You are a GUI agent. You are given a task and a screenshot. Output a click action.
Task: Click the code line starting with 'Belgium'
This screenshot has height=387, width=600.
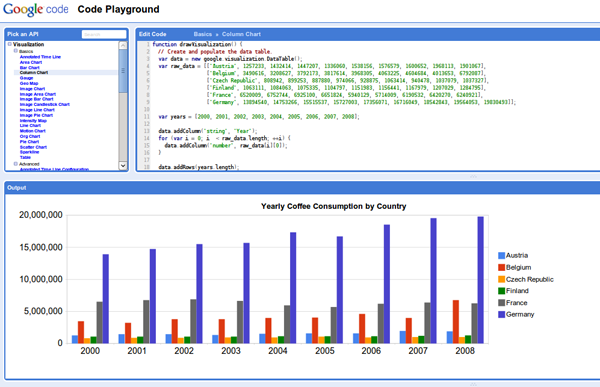click(346, 73)
